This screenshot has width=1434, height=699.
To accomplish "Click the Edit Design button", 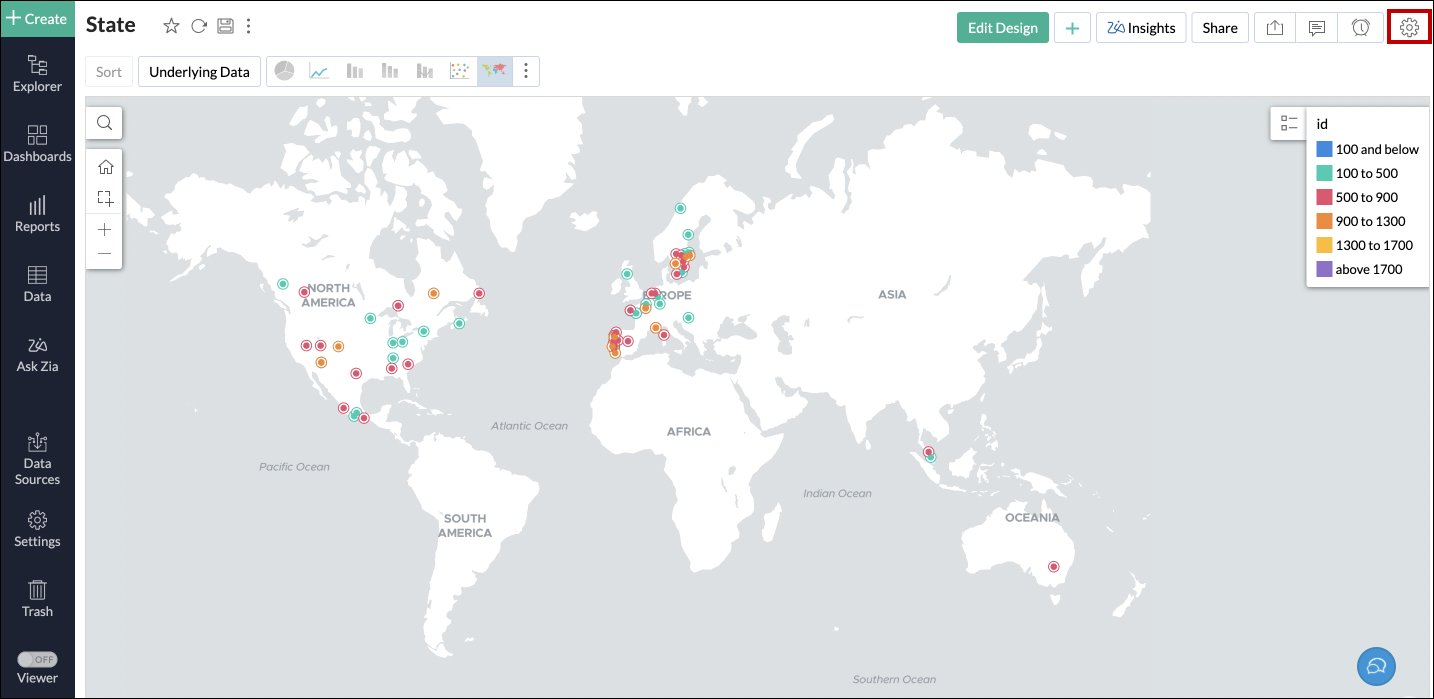I will click(x=1002, y=27).
